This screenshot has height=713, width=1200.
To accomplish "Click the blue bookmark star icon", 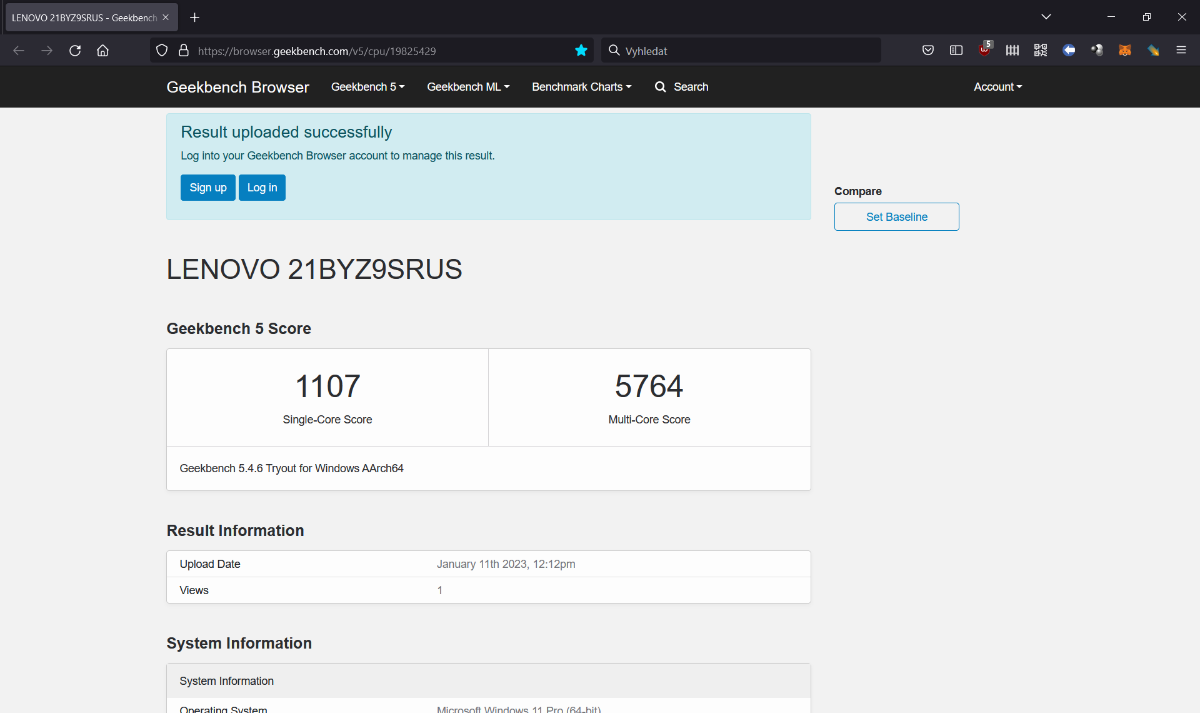I will (x=581, y=50).
